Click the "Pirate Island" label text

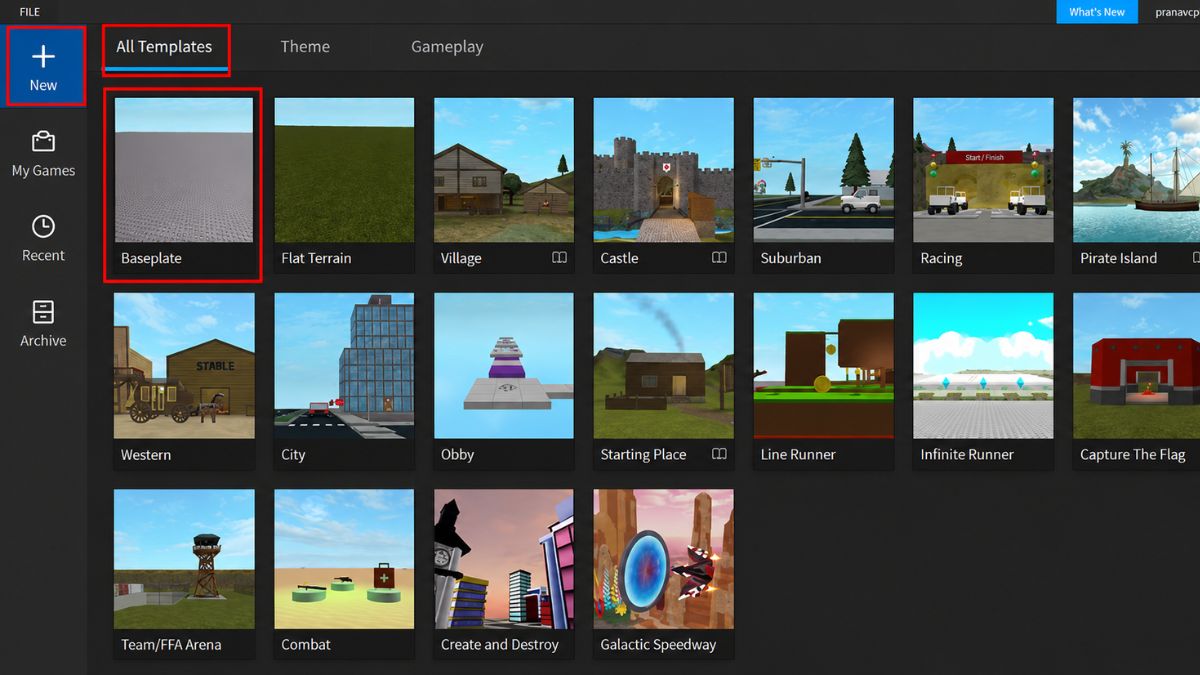[x=1119, y=258]
